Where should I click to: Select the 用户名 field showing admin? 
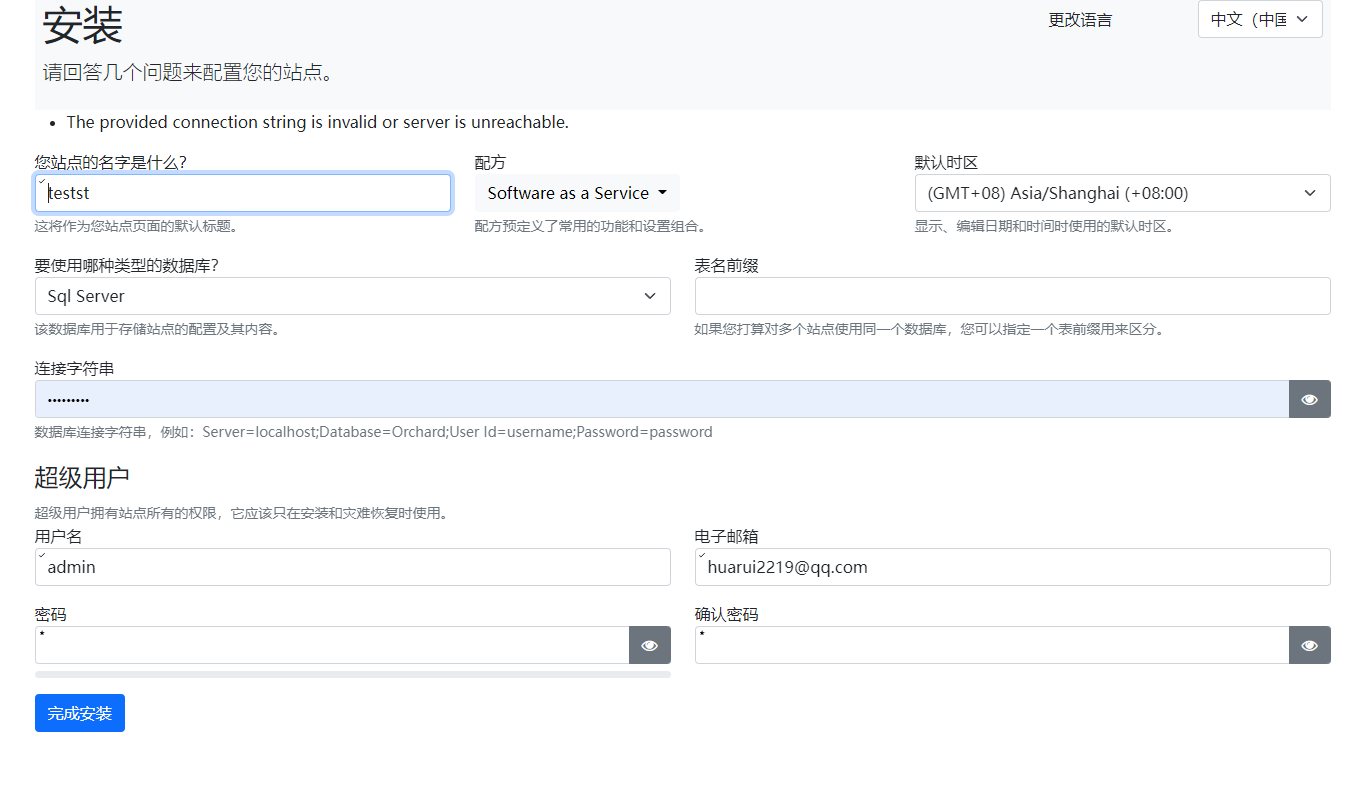pyautogui.click(x=352, y=567)
